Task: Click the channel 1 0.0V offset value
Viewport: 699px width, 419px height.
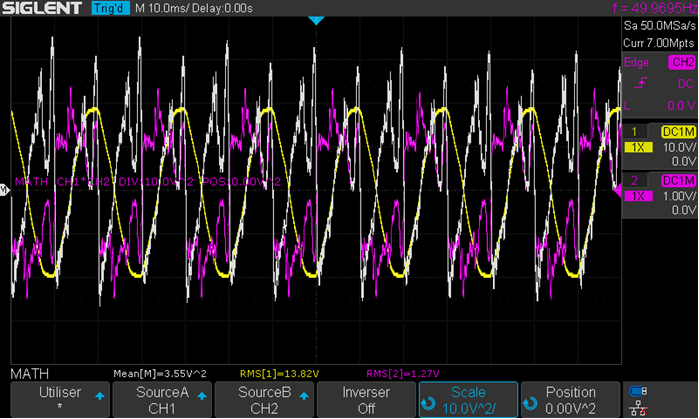Action: 684,161
